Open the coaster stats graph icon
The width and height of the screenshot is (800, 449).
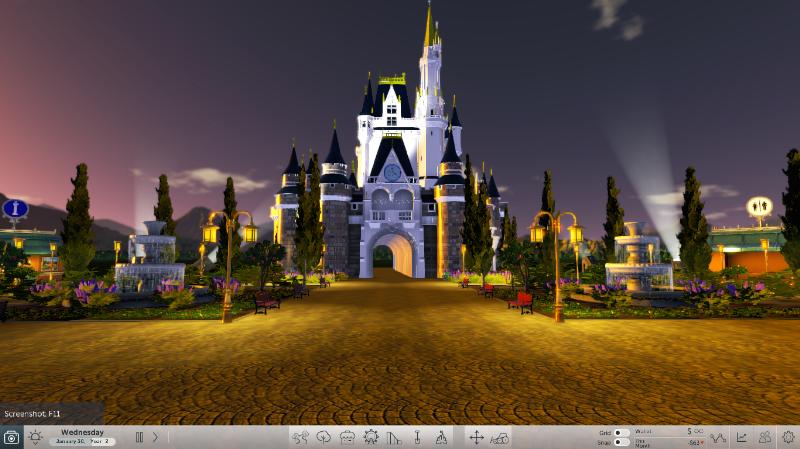coord(718,437)
